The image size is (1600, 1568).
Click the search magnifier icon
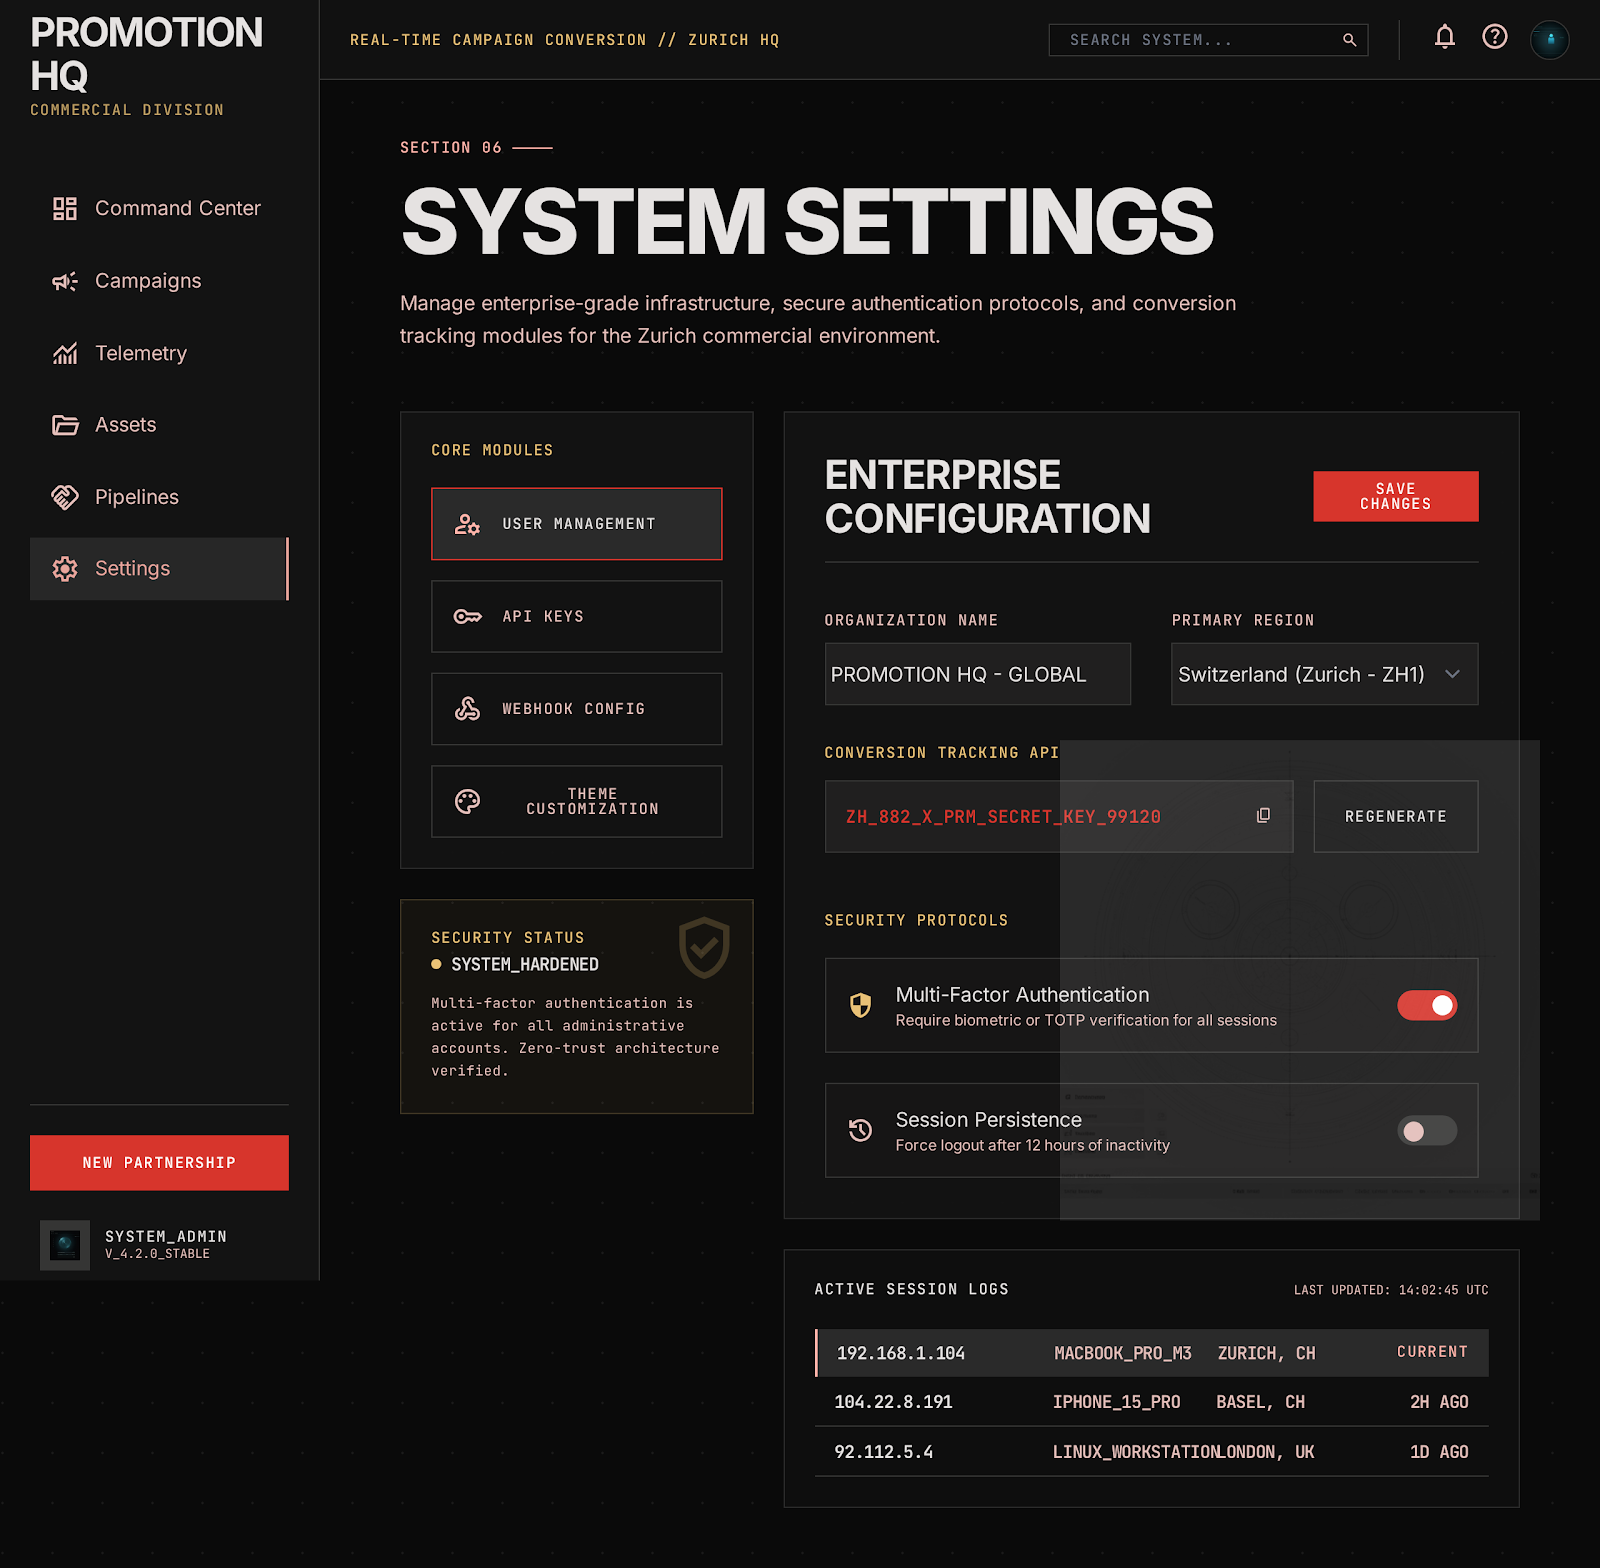[1349, 40]
